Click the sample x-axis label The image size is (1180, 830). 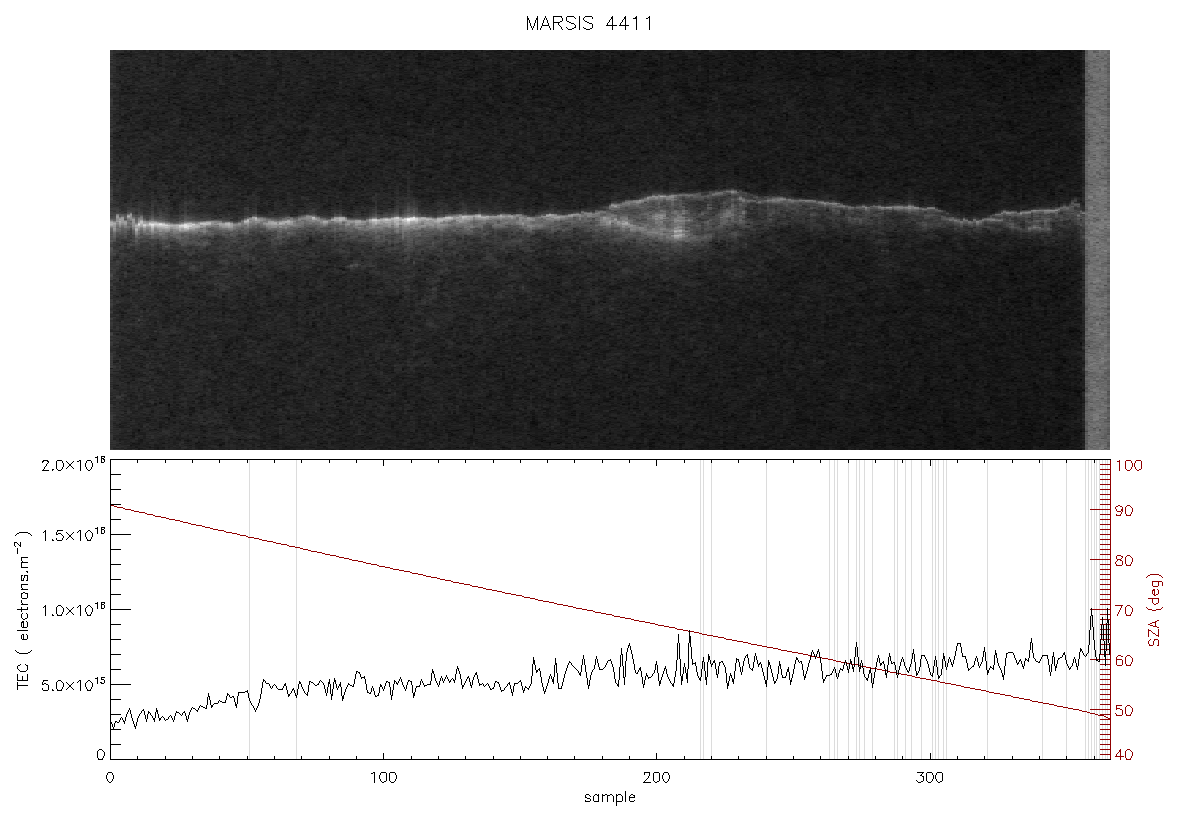(x=610, y=798)
